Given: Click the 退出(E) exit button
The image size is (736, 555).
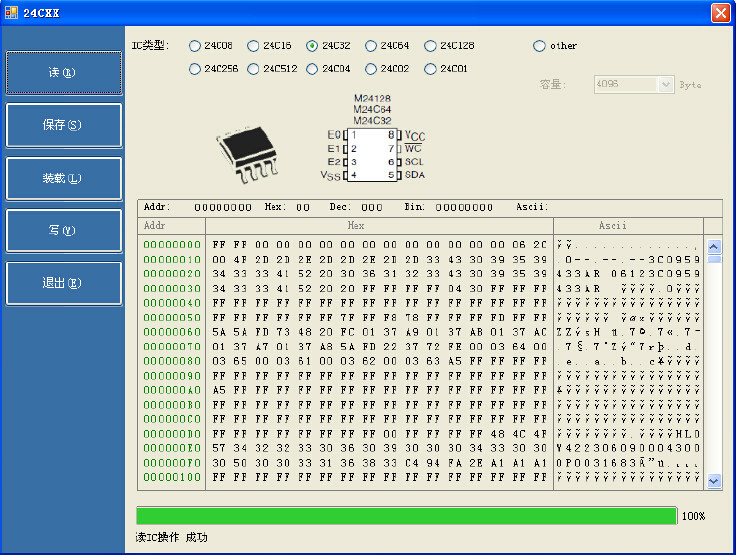Looking at the screenshot, I should (x=64, y=283).
